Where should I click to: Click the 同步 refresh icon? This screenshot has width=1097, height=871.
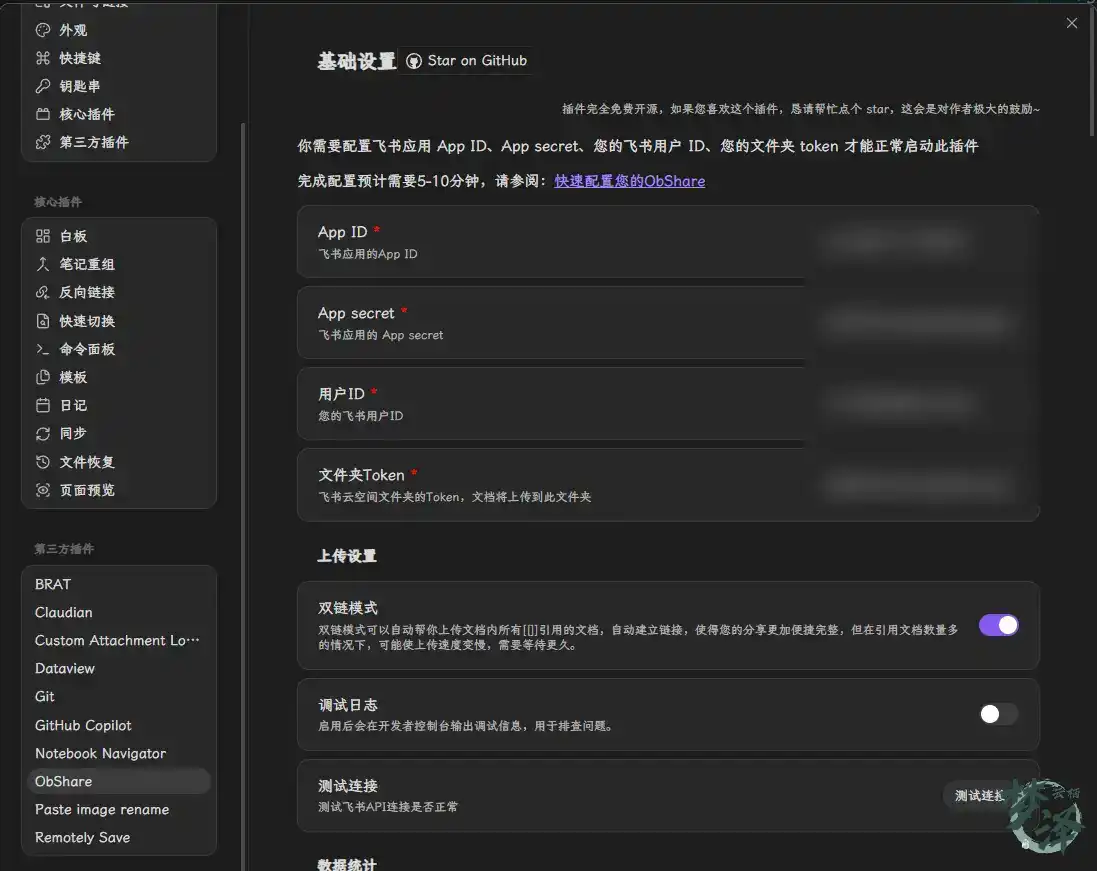(43, 434)
